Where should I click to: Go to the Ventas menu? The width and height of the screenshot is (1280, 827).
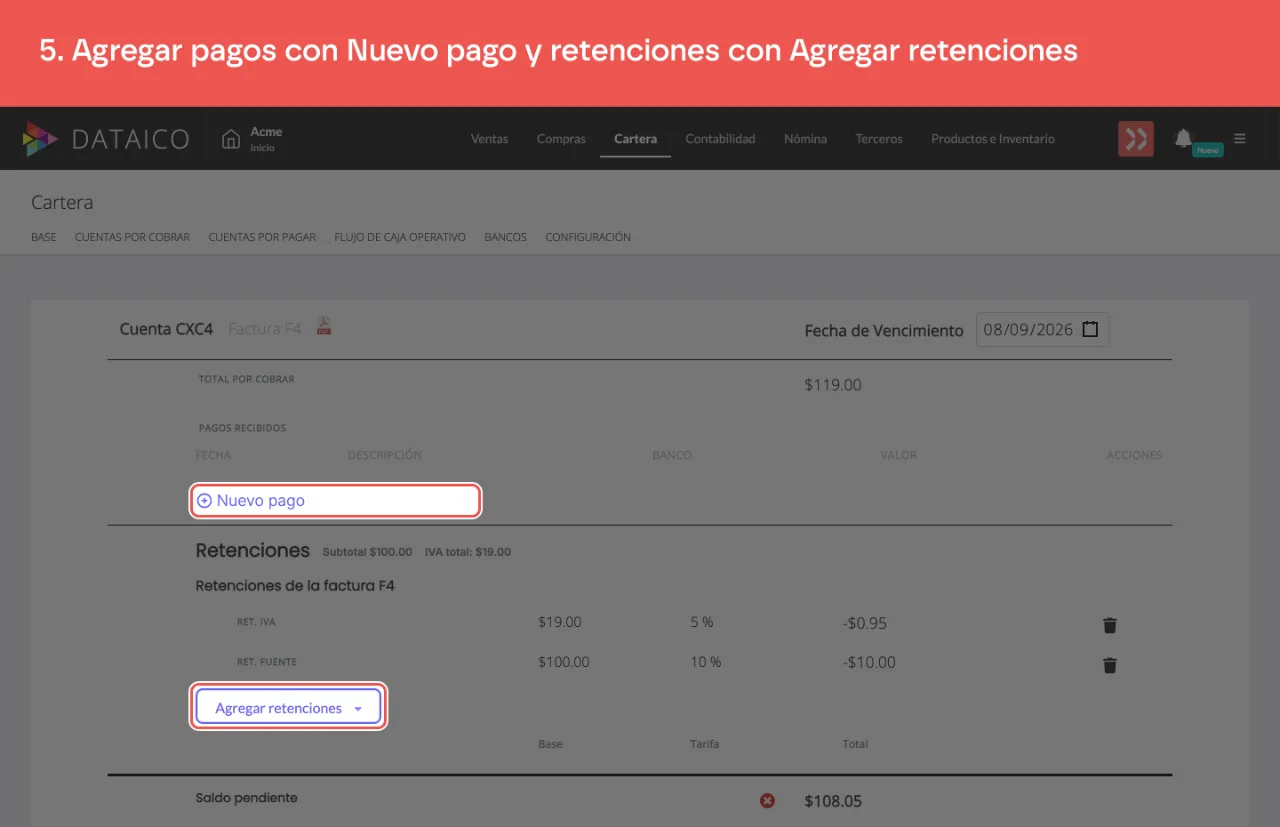coord(489,139)
